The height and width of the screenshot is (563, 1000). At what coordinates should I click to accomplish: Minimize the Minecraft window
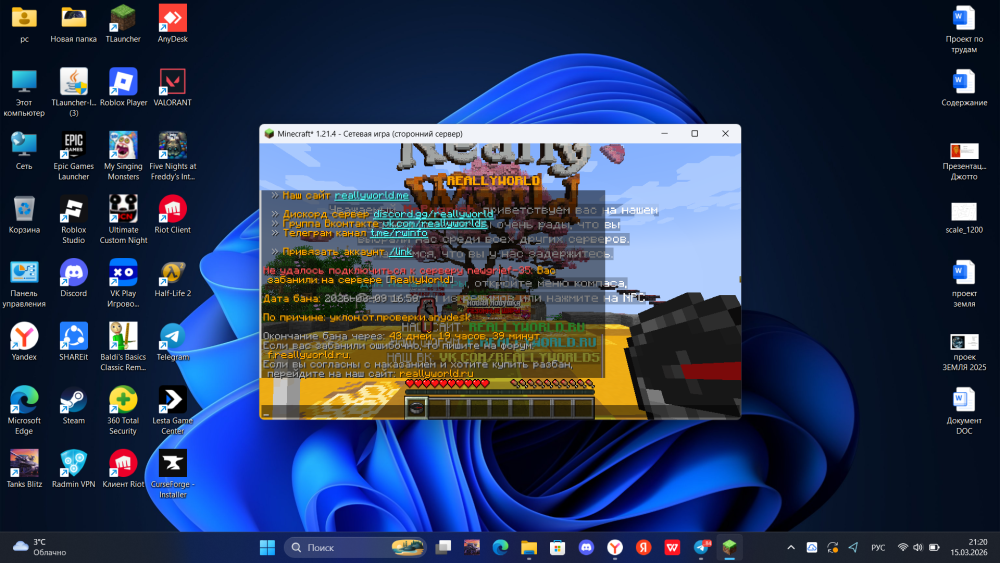pos(665,134)
